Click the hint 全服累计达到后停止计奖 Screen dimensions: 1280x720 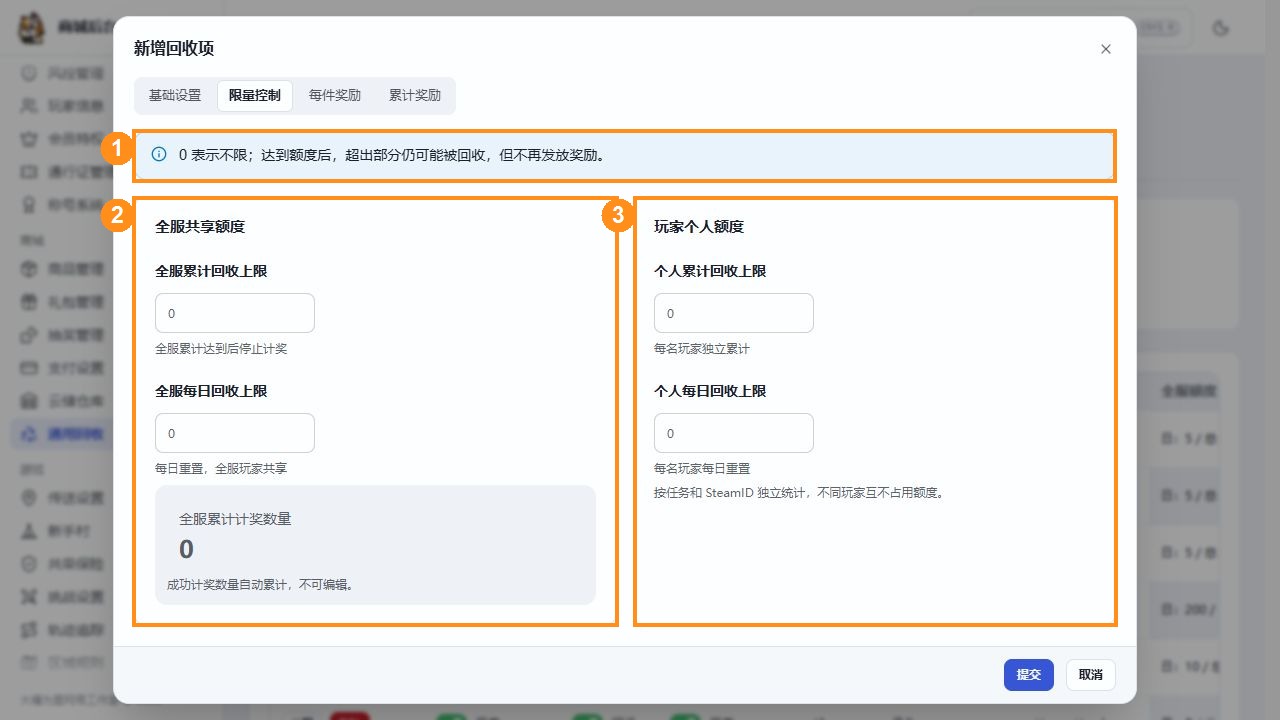(221, 349)
